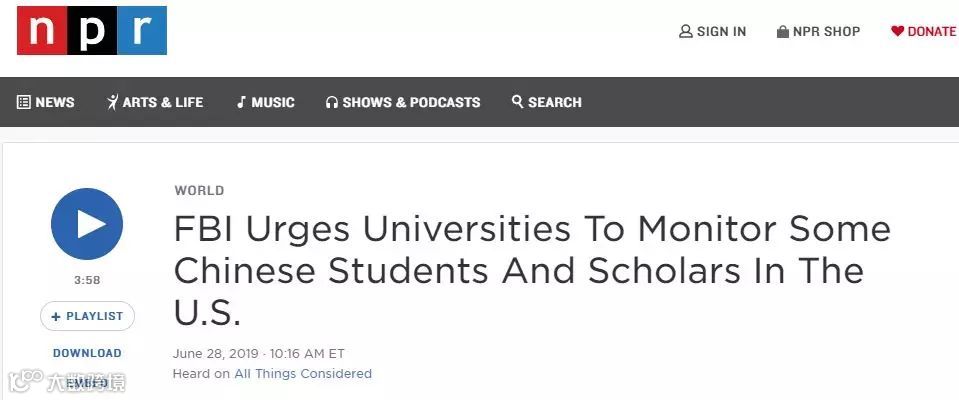Click the Arts & Life dancer icon
The width and height of the screenshot is (959, 400).
click(112, 102)
